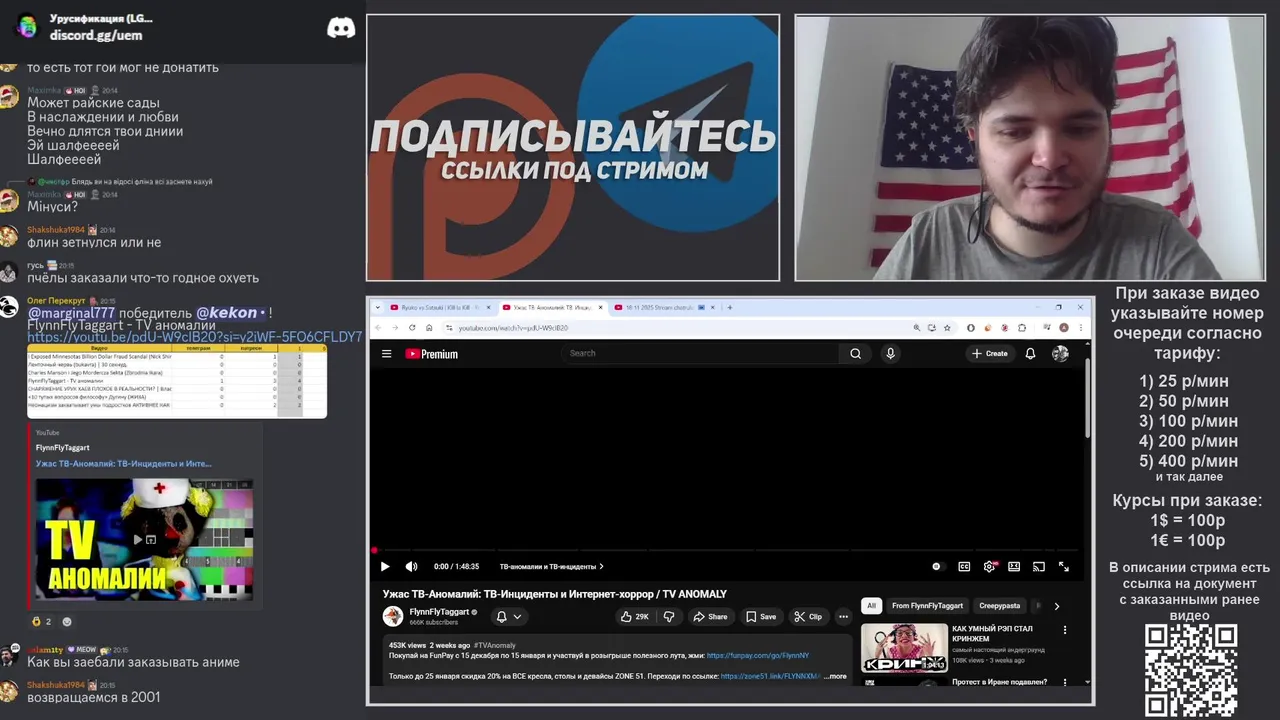The height and width of the screenshot is (720, 1280).
Task: Select the From FlynnFlyTaggart chip
Action: click(x=927, y=605)
